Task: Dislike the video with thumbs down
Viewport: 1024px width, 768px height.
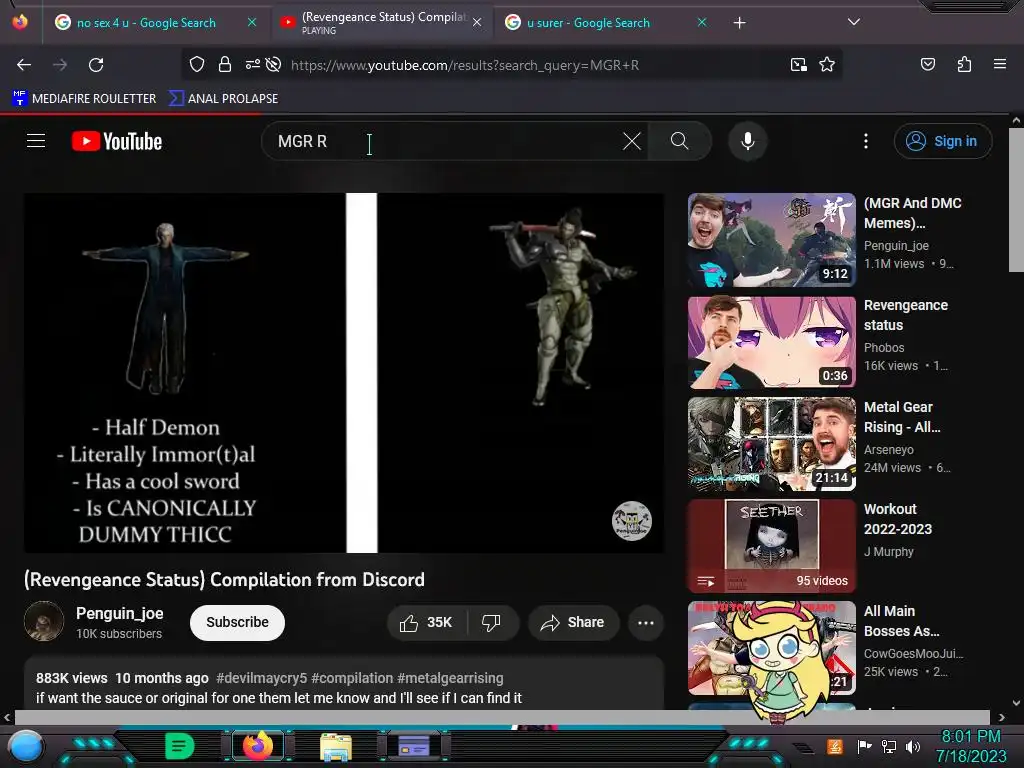Action: pyautogui.click(x=492, y=622)
